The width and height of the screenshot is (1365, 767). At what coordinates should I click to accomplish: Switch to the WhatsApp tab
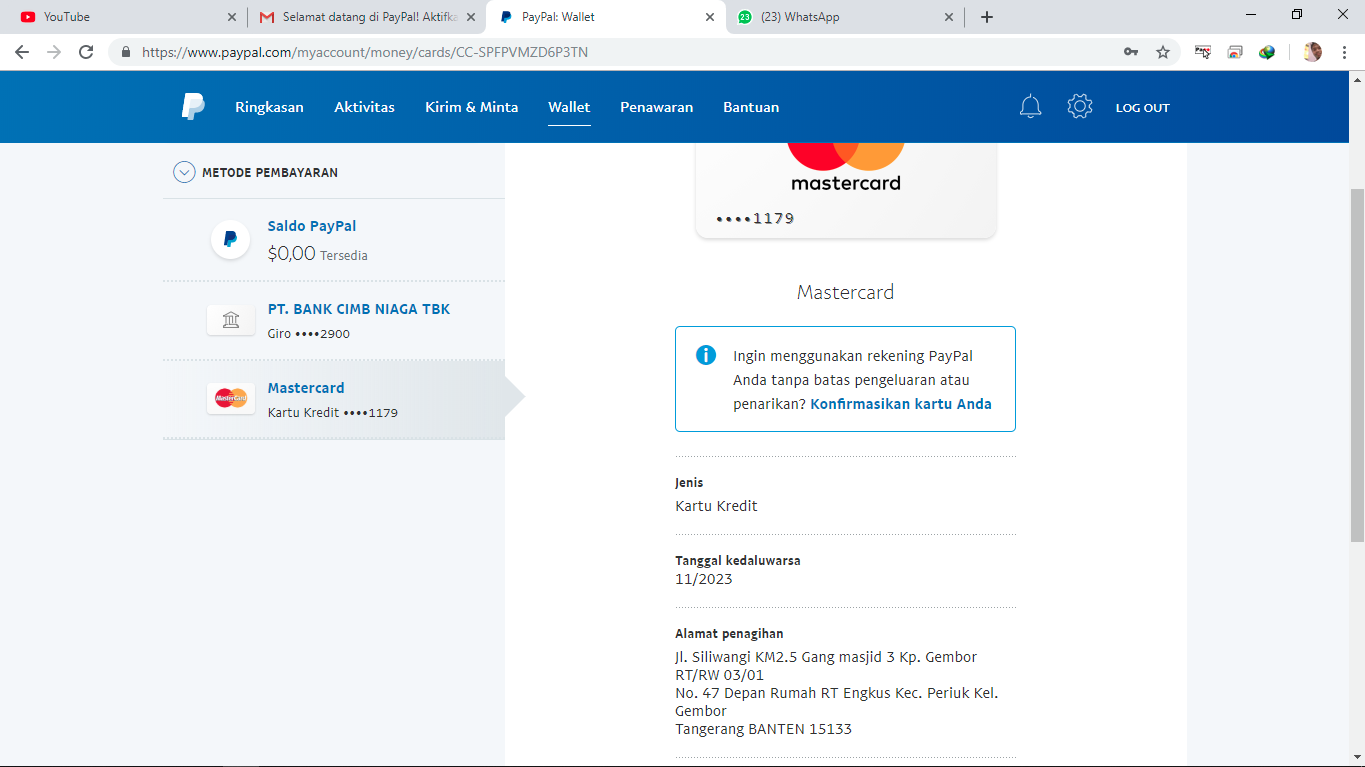pos(845,17)
